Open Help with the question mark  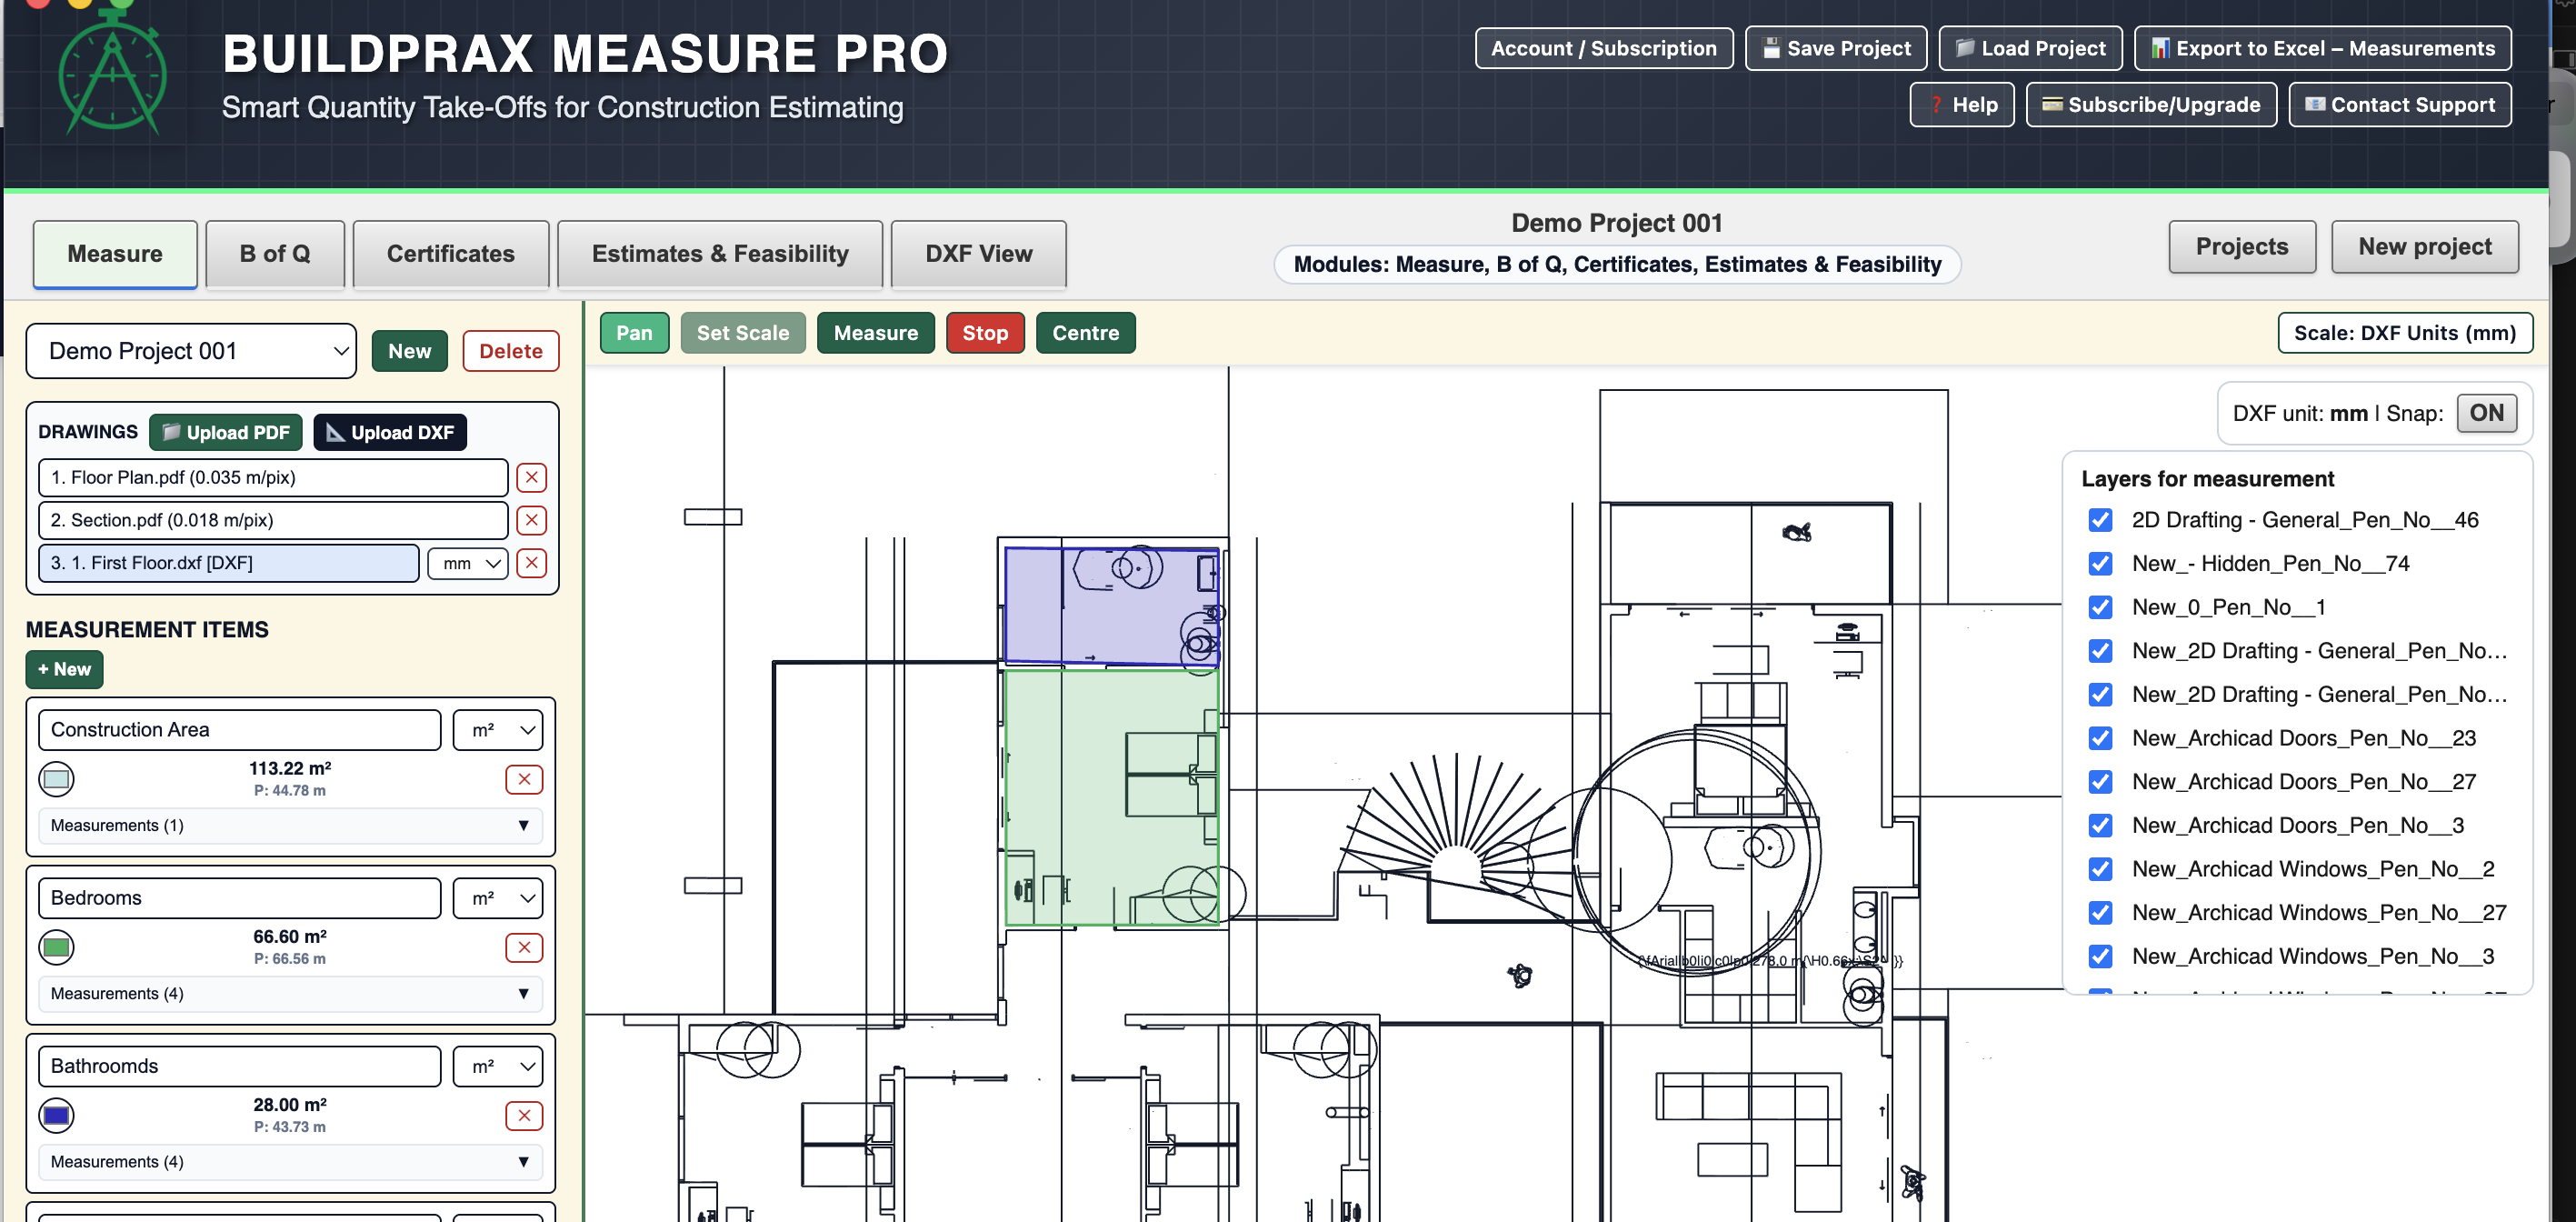(1961, 105)
